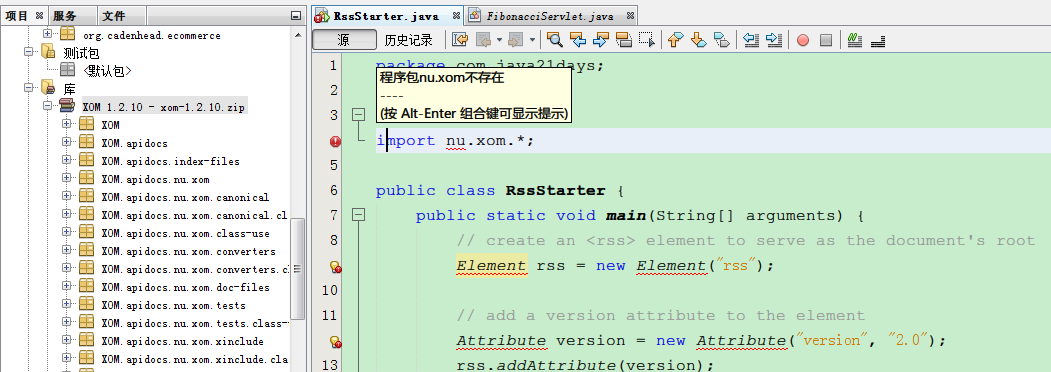Click the lightbulb hint beside Element rss line
1051x372 pixels.
coord(336,267)
